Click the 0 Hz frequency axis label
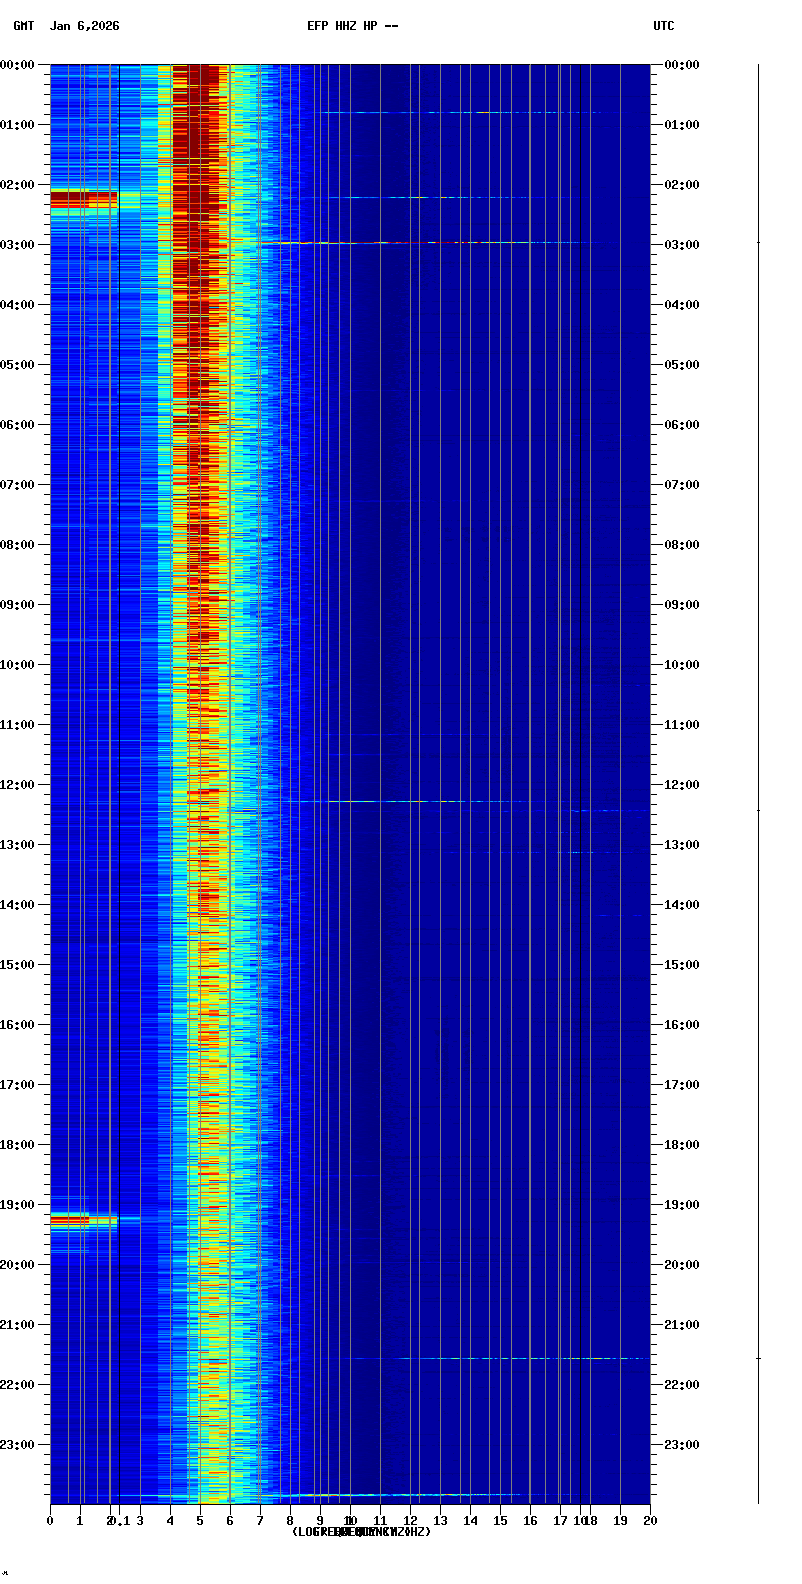This screenshot has width=802, height=1584. click(x=50, y=1521)
